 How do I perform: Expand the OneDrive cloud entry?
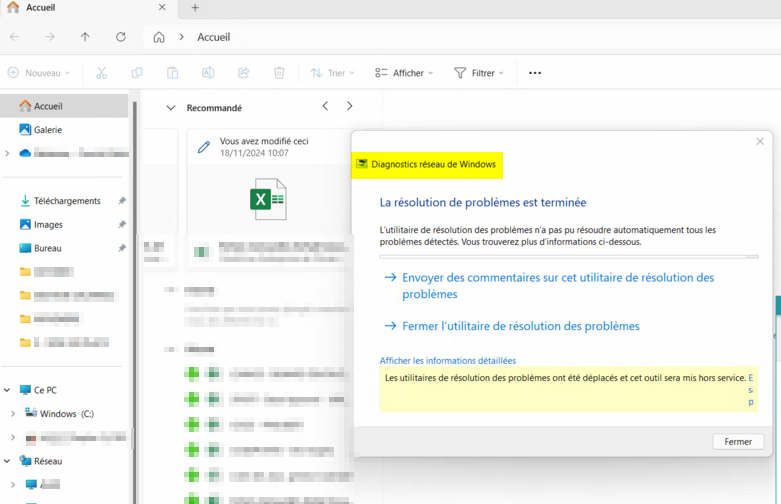7,153
